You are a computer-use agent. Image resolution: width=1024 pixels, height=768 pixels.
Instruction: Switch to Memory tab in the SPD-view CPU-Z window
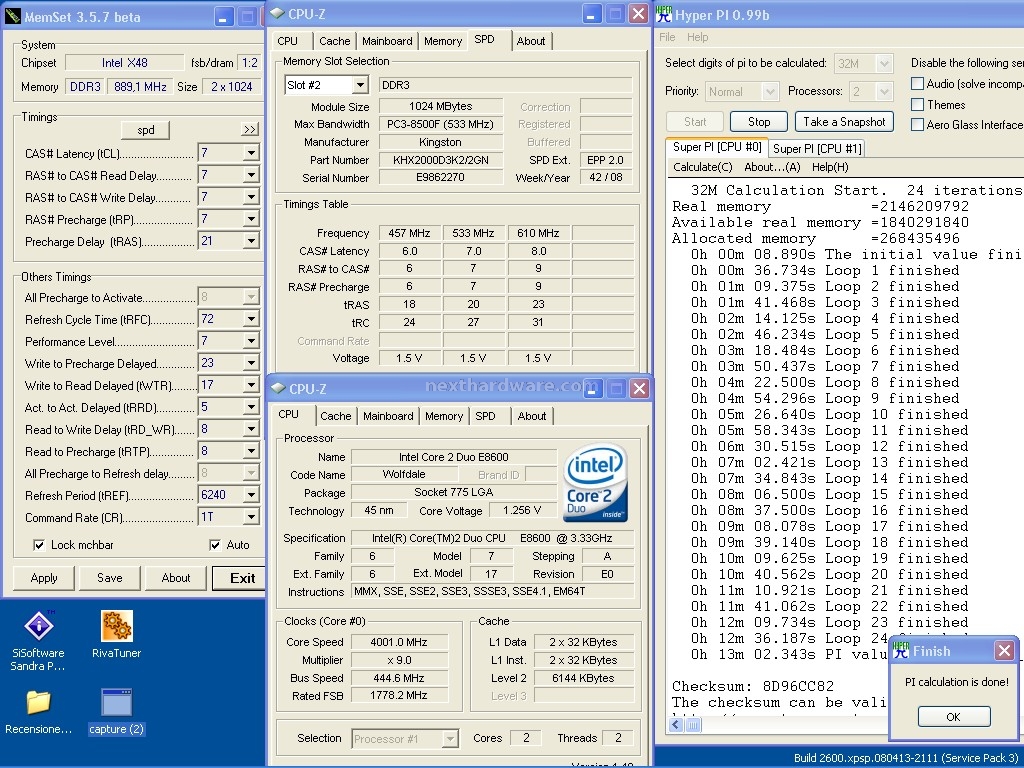(443, 41)
